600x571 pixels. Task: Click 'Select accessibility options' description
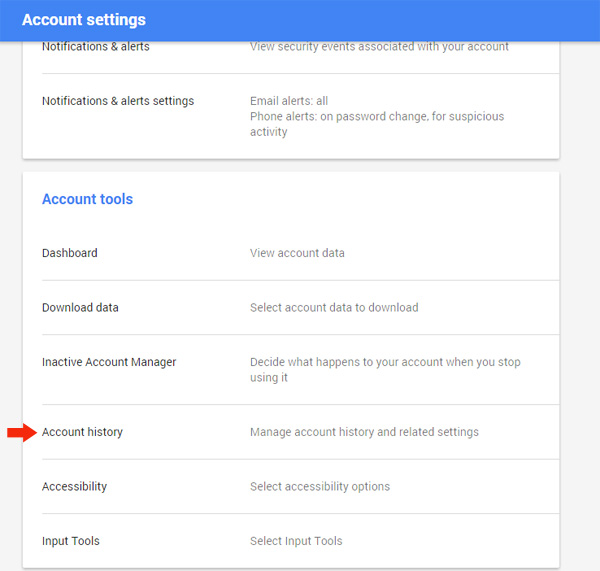(320, 486)
